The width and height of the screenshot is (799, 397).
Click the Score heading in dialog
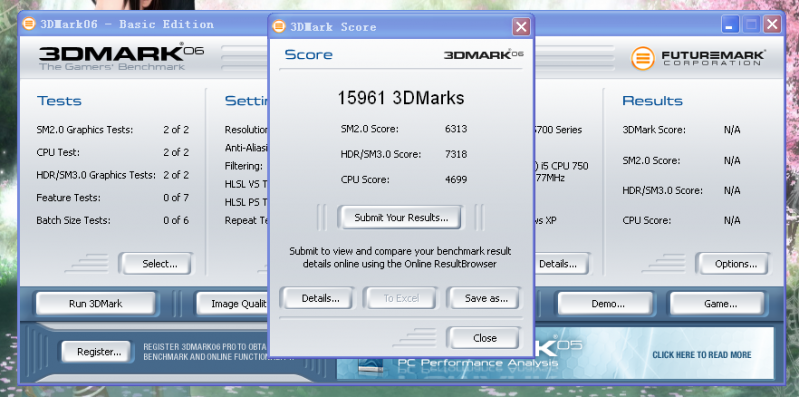click(x=308, y=55)
